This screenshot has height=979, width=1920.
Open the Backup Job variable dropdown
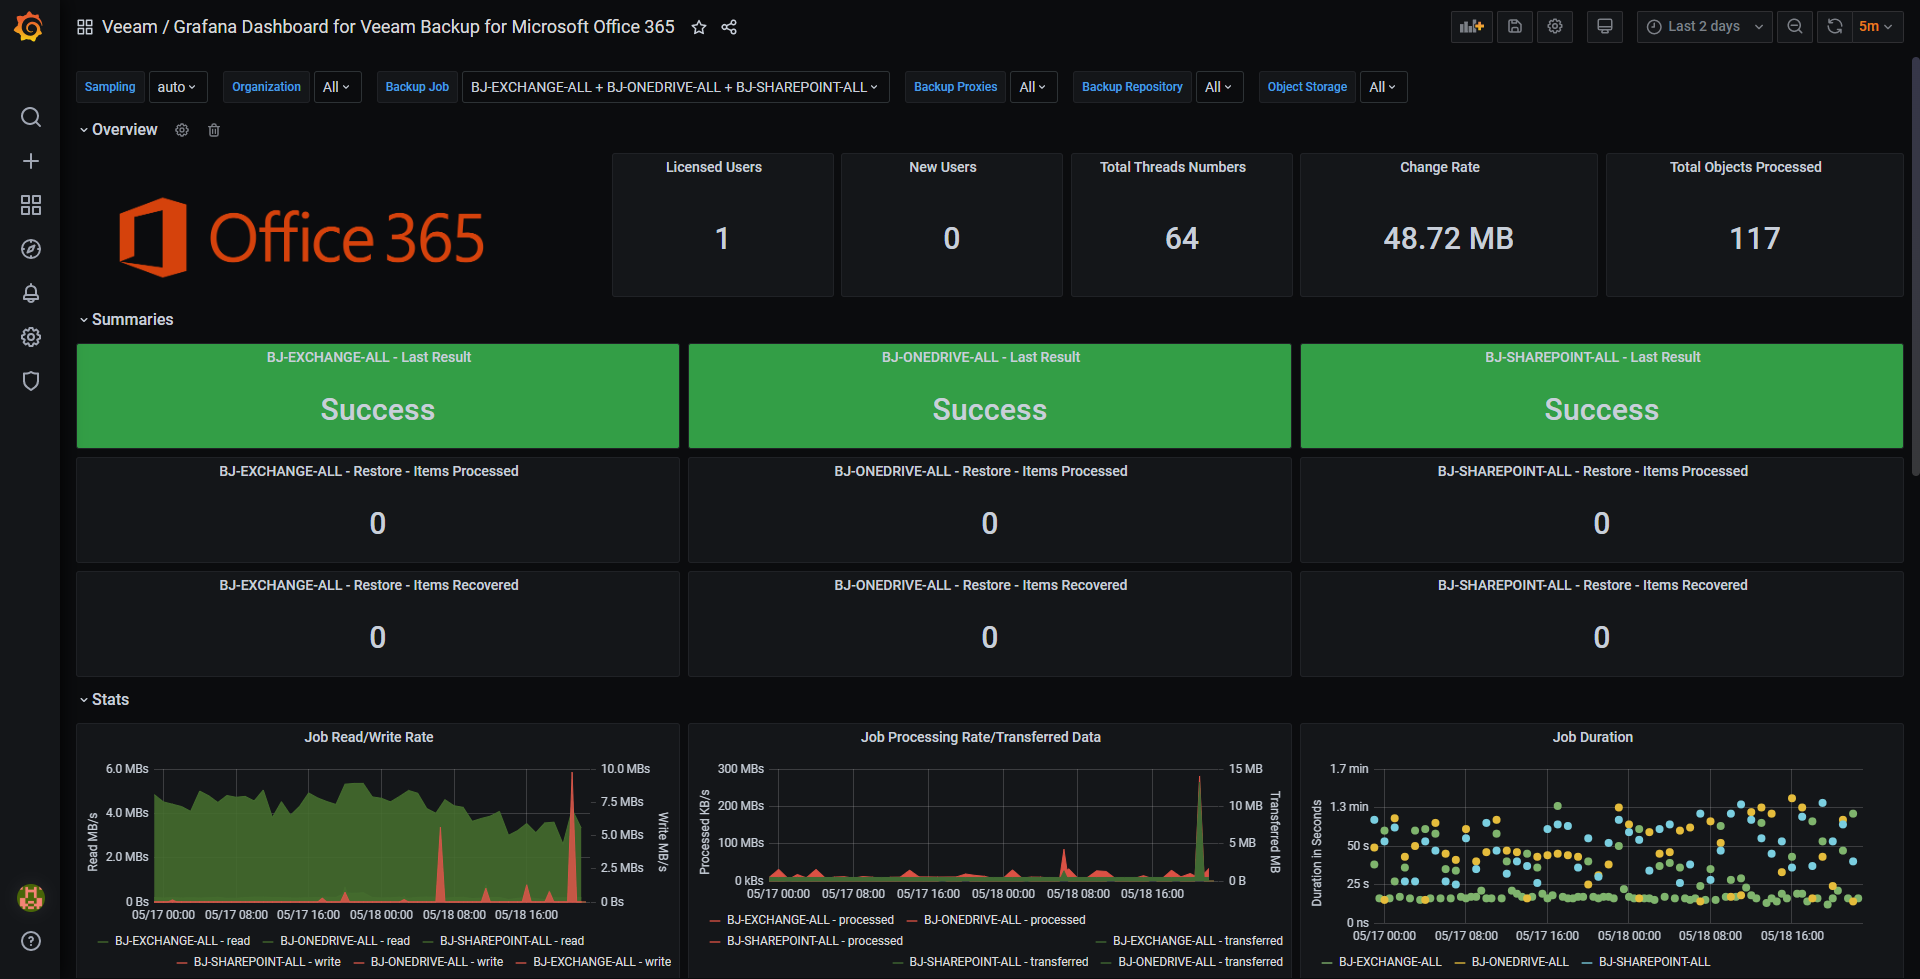point(675,87)
